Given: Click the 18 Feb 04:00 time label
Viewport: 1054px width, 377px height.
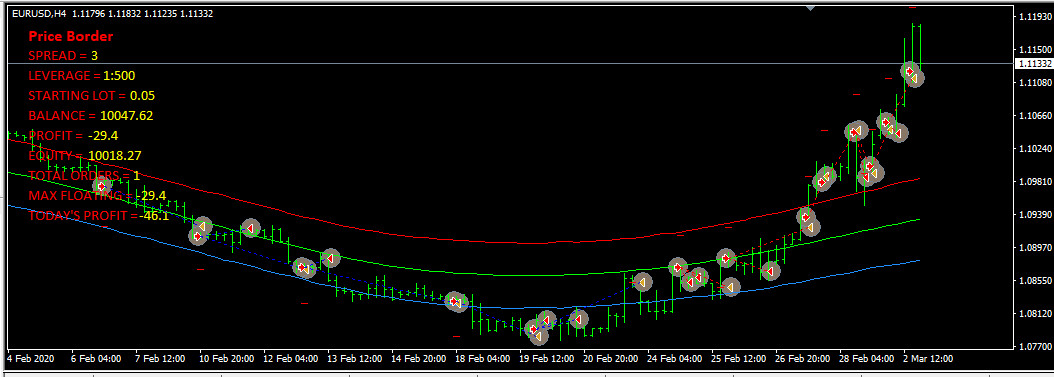Looking at the screenshot, I should point(483,359).
